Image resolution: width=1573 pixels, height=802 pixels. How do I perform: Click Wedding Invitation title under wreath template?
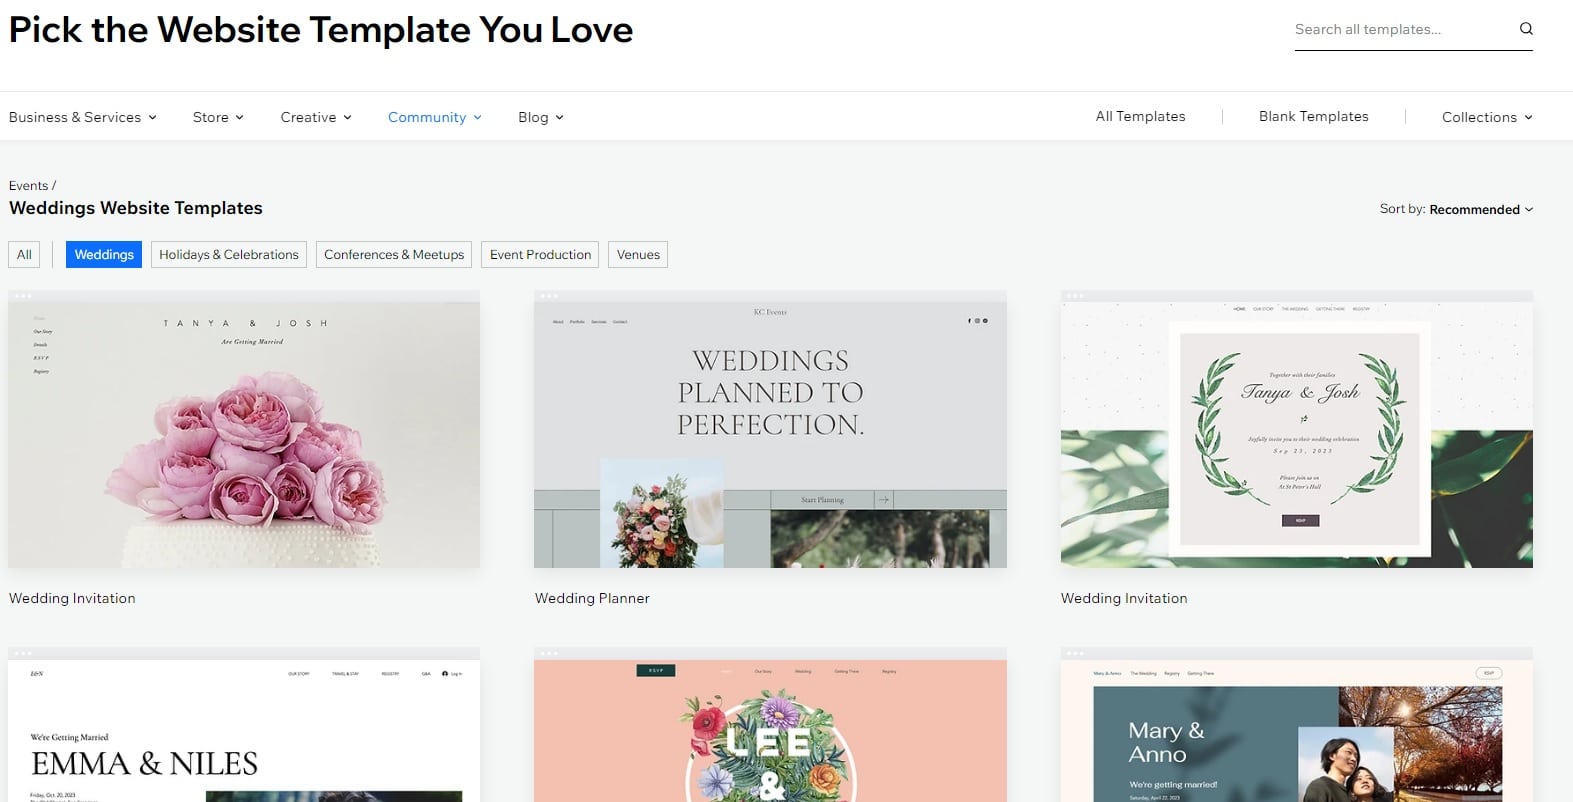coord(1124,598)
